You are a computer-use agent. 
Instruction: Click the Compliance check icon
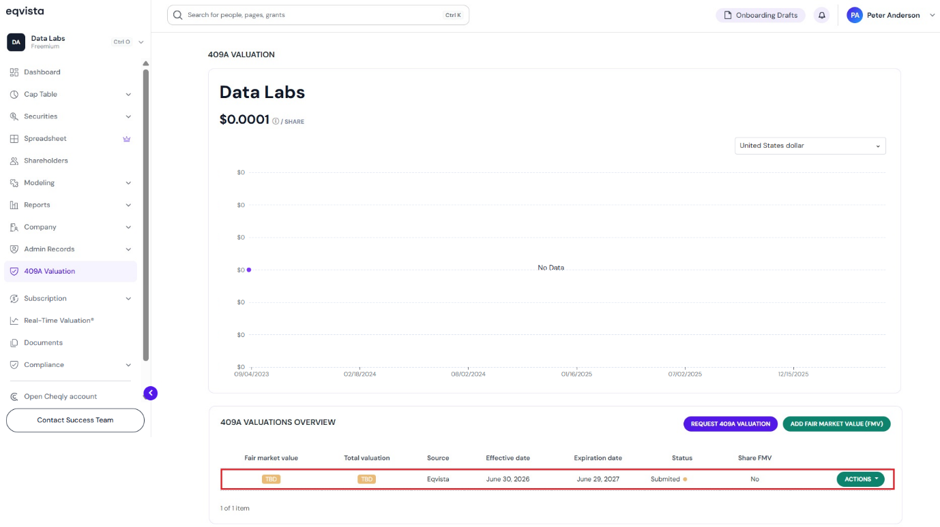(x=14, y=365)
